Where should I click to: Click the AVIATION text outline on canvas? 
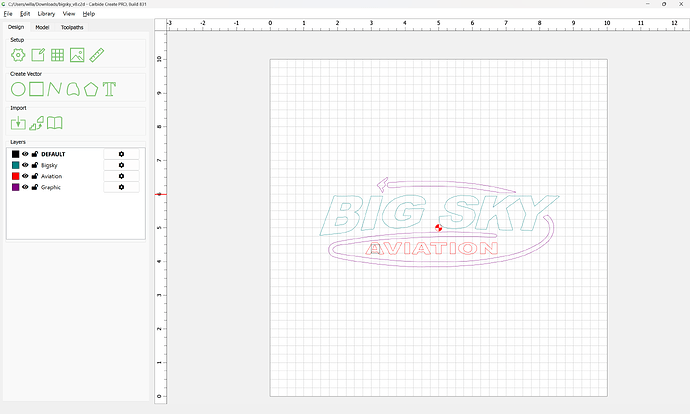[431, 248]
